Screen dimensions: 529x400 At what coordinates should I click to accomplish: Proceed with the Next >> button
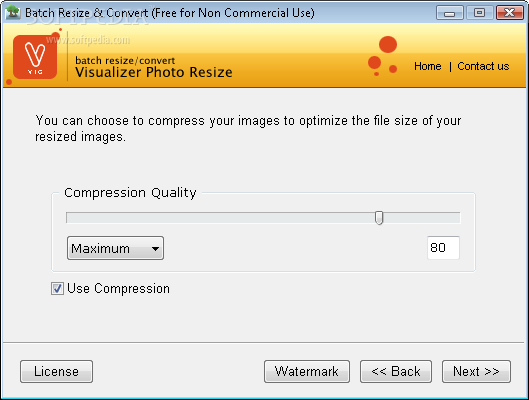(476, 371)
